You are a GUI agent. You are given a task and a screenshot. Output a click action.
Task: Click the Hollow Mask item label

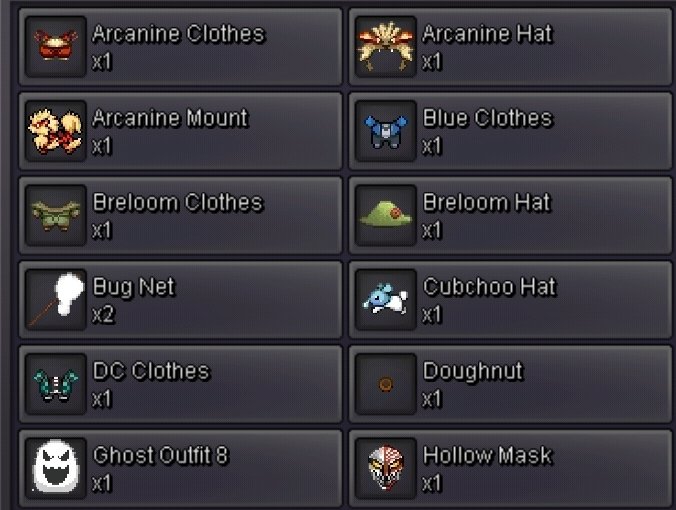pos(488,456)
